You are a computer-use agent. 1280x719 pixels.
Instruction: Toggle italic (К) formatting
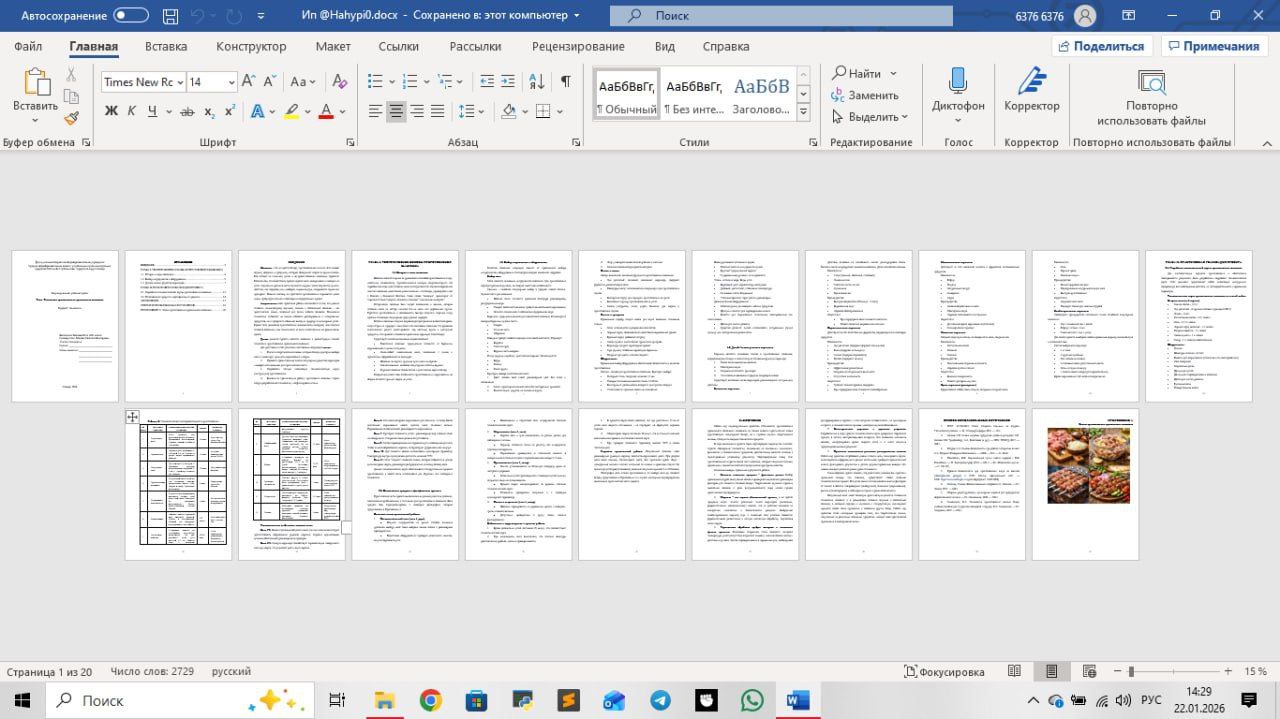[132, 111]
